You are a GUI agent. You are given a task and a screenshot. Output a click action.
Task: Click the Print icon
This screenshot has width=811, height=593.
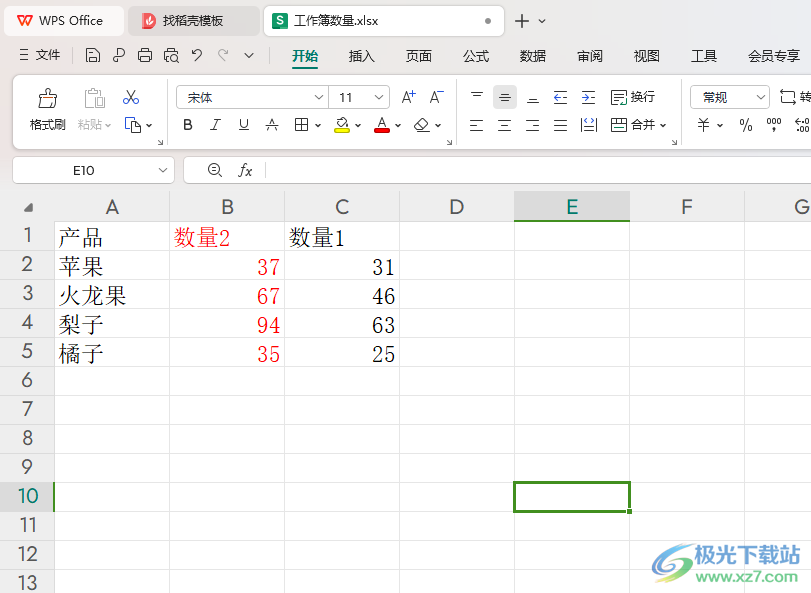(145, 55)
